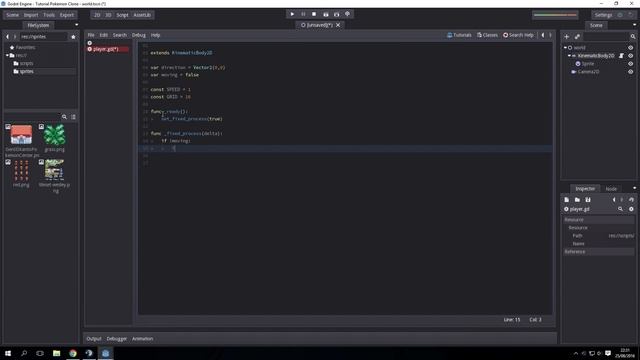The image size is (640, 360).
Task: Click the scene tree search magnifier
Action: pos(633,37)
